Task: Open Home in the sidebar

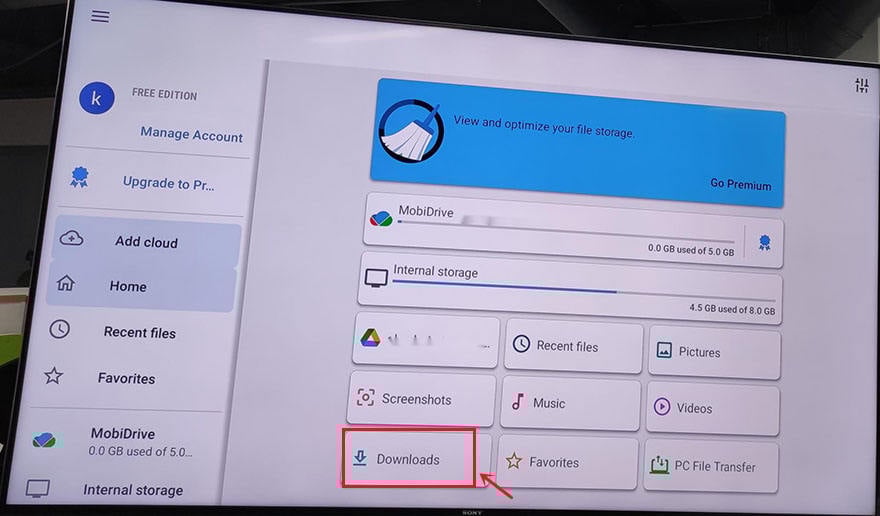Action: (x=127, y=286)
